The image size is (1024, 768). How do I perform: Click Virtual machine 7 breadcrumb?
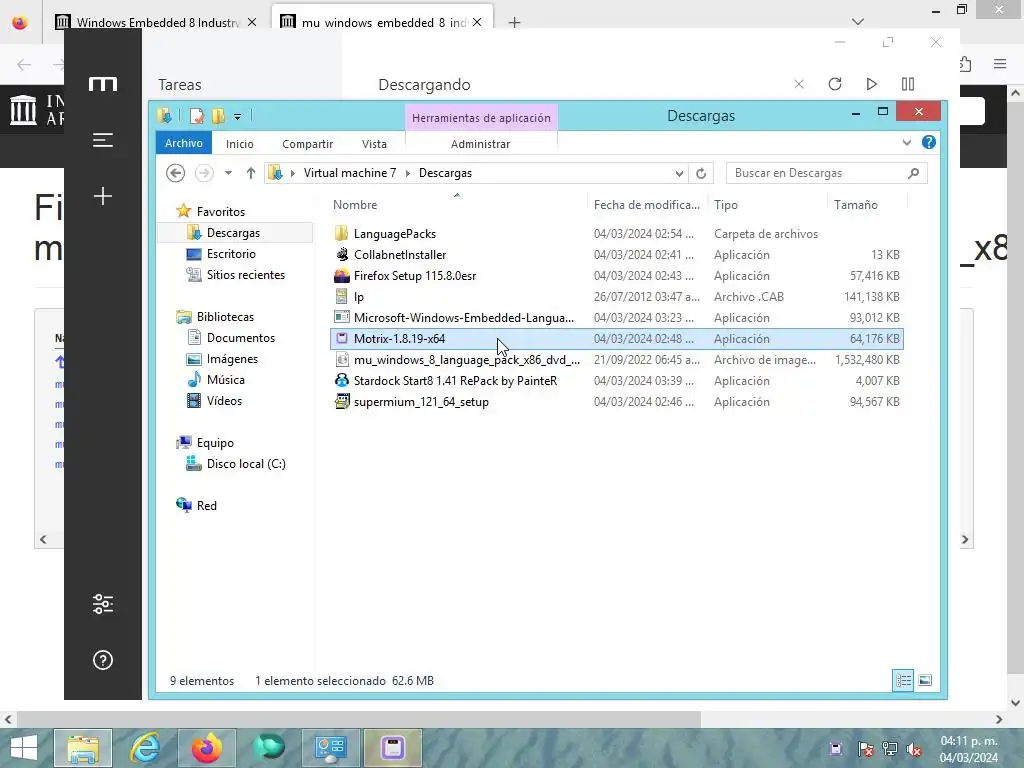pyautogui.click(x=349, y=173)
